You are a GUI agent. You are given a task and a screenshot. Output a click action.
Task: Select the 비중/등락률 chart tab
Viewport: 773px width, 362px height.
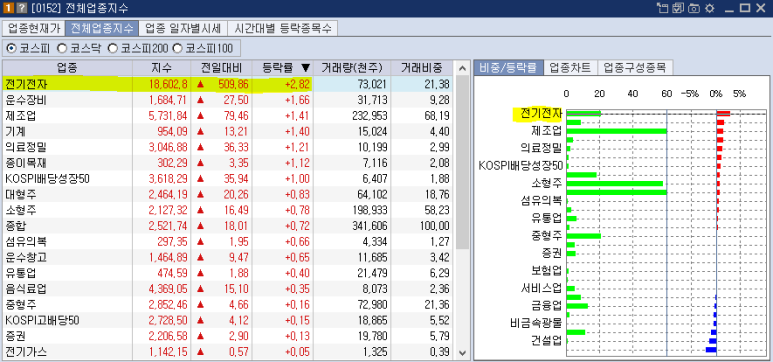click(508, 68)
